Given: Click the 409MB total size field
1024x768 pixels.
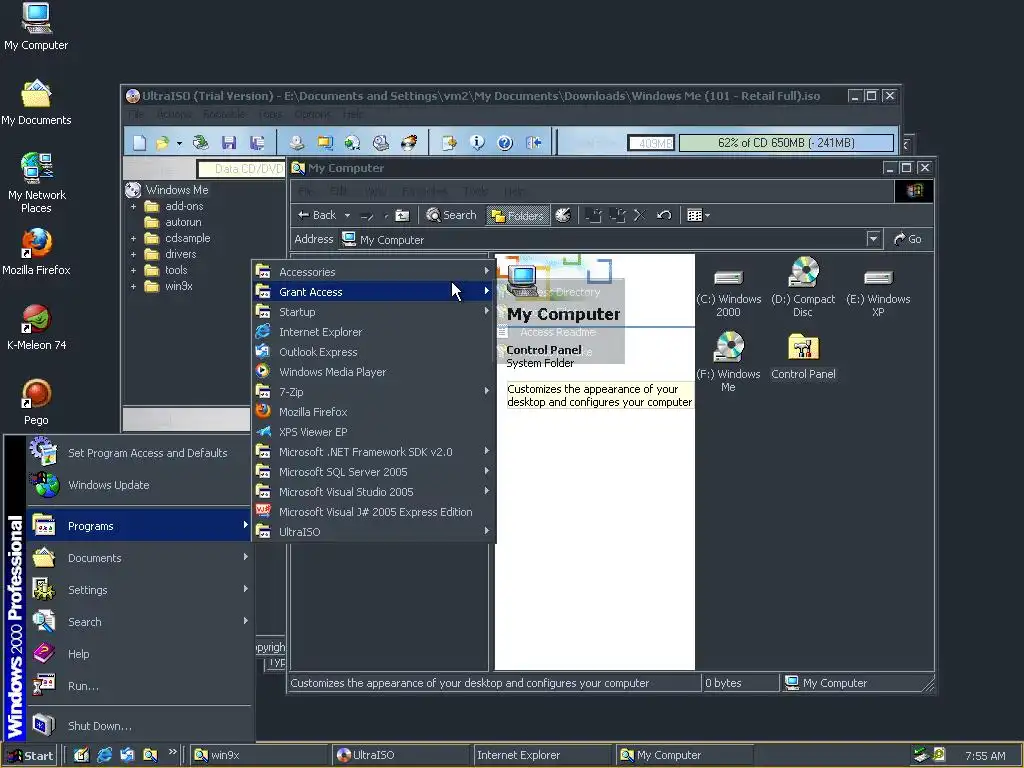Looking at the screenshot, I should [651, 143].
